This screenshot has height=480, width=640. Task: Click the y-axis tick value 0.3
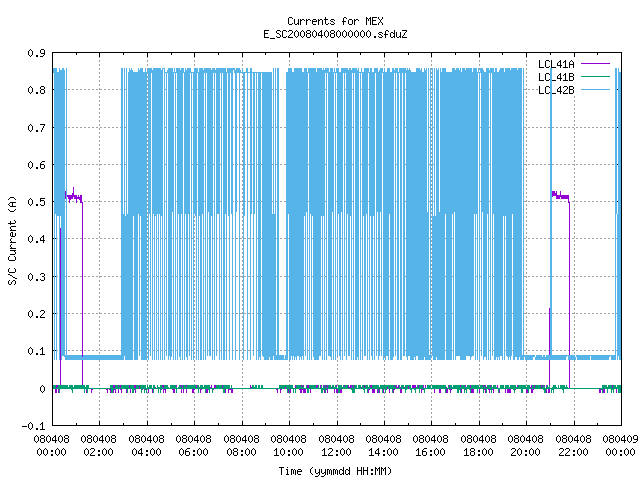tap(36, 277)
